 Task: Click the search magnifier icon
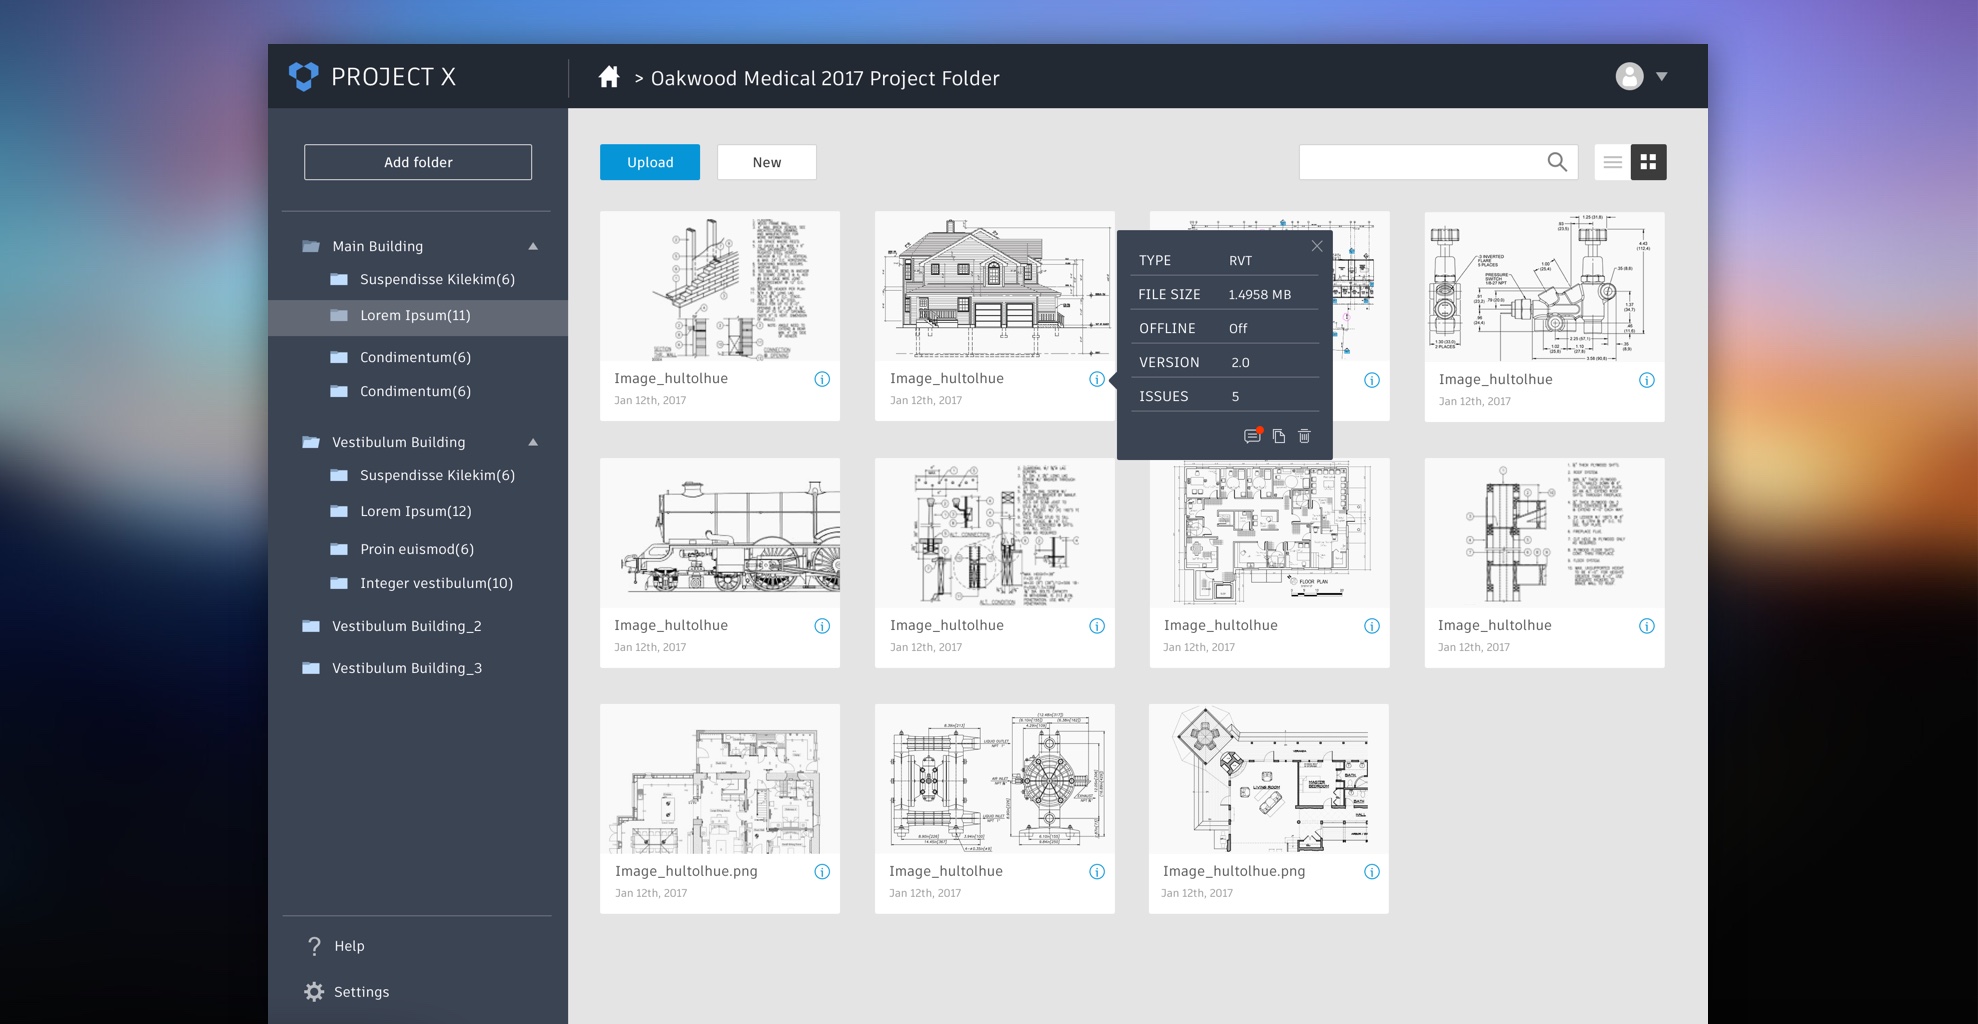point(1557,162)
